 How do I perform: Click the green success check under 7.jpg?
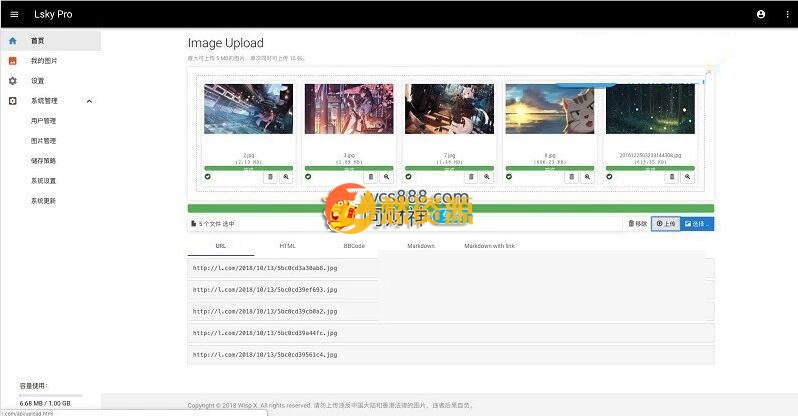[408, 177]
